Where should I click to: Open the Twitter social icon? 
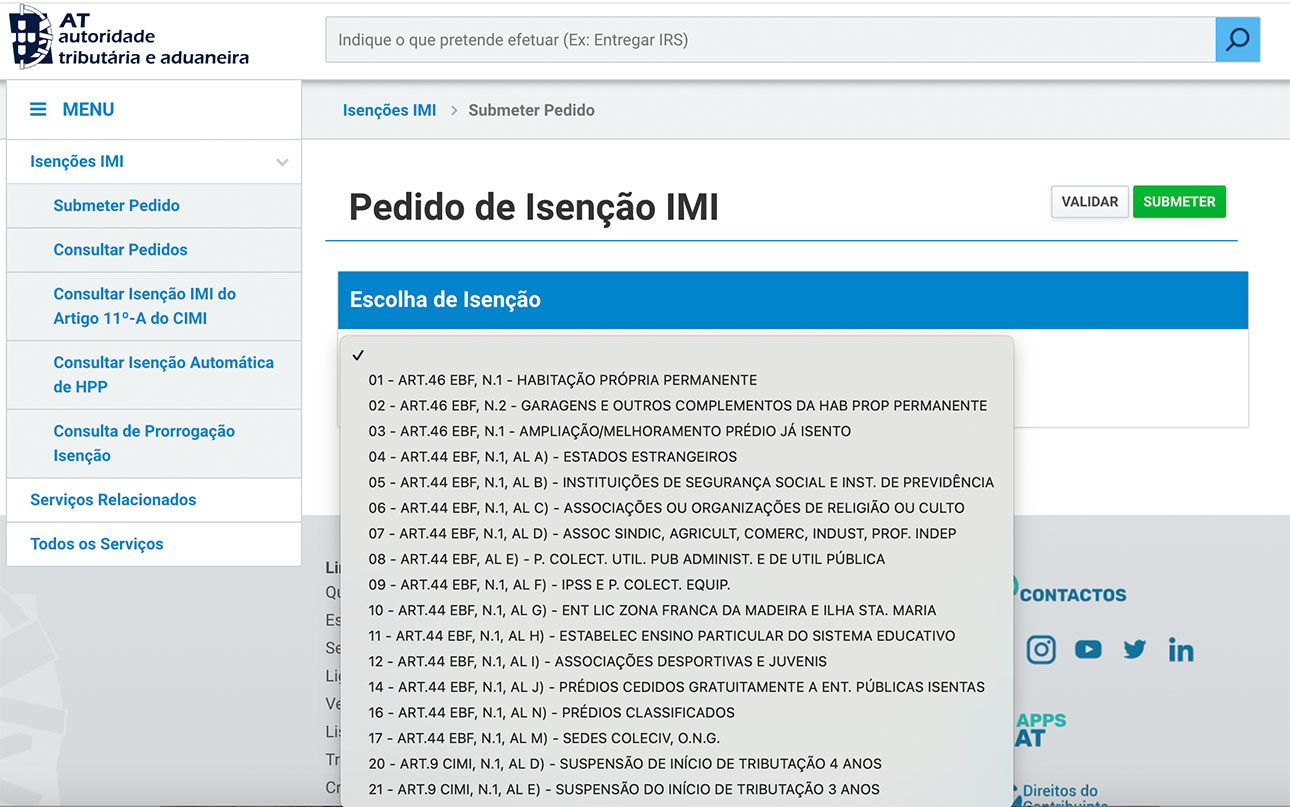1134,650
